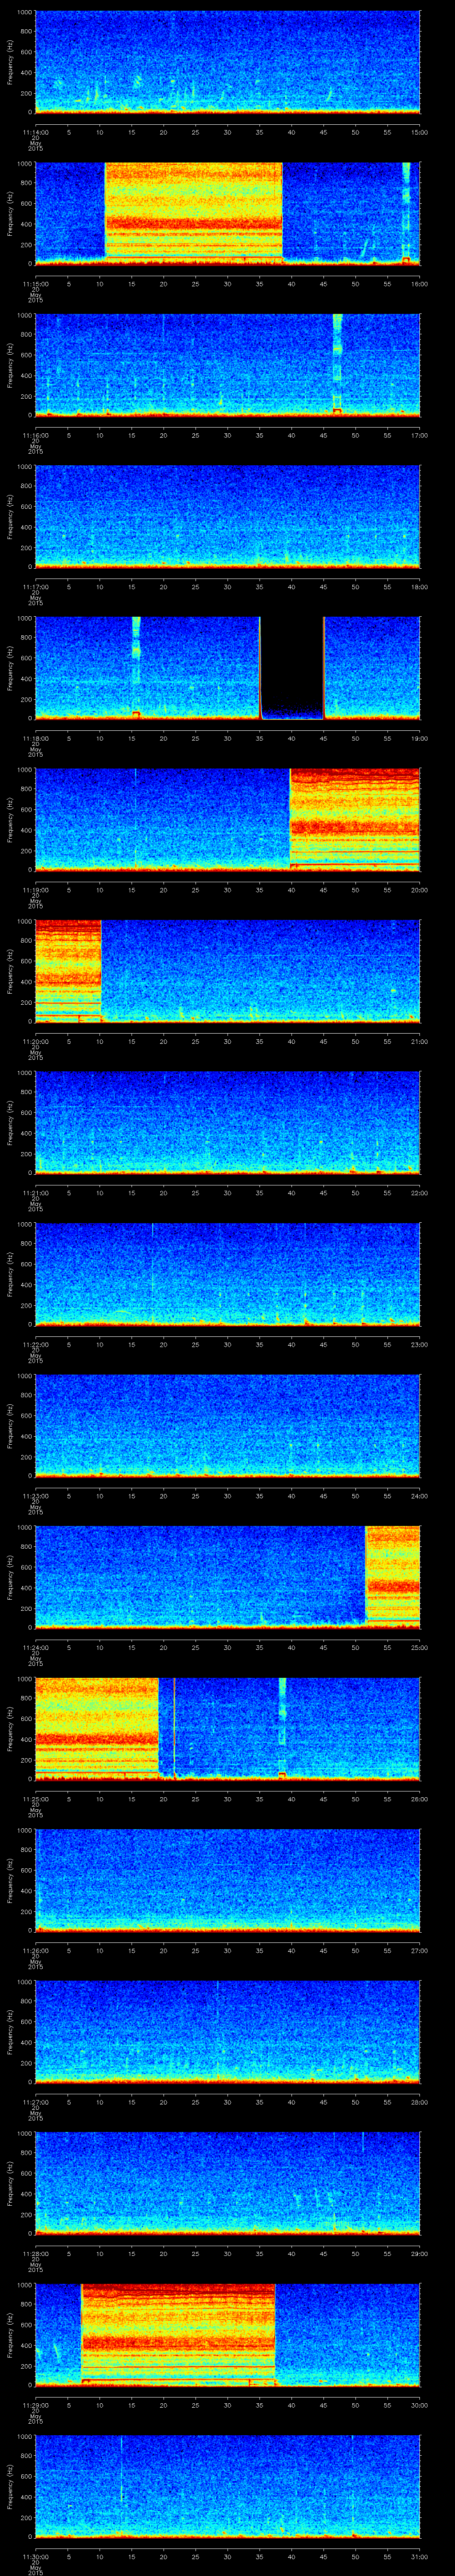The width and height of the screenshot is (455, 2576).
Task: Click the '18:00' end time label
Action: tap(419, 586)
